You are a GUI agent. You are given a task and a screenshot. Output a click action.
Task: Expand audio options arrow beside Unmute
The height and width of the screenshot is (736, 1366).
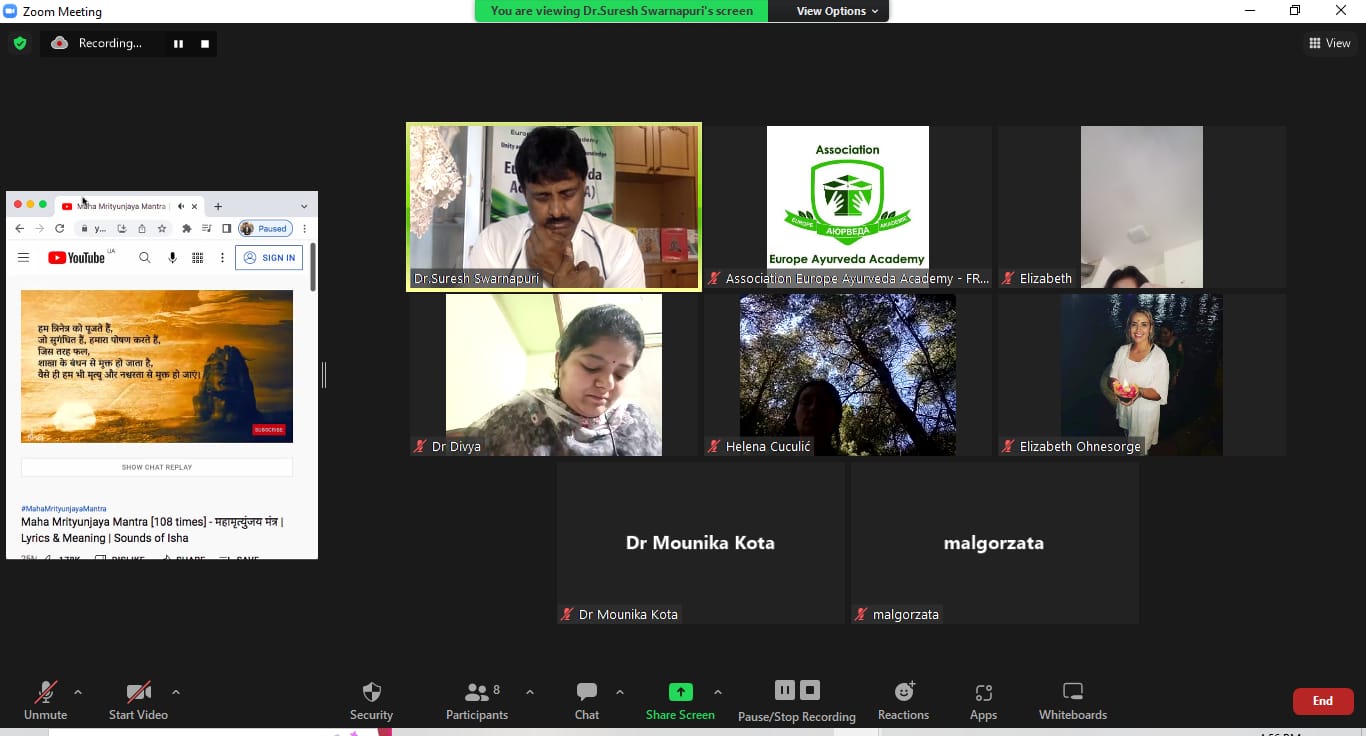[78, 692]
